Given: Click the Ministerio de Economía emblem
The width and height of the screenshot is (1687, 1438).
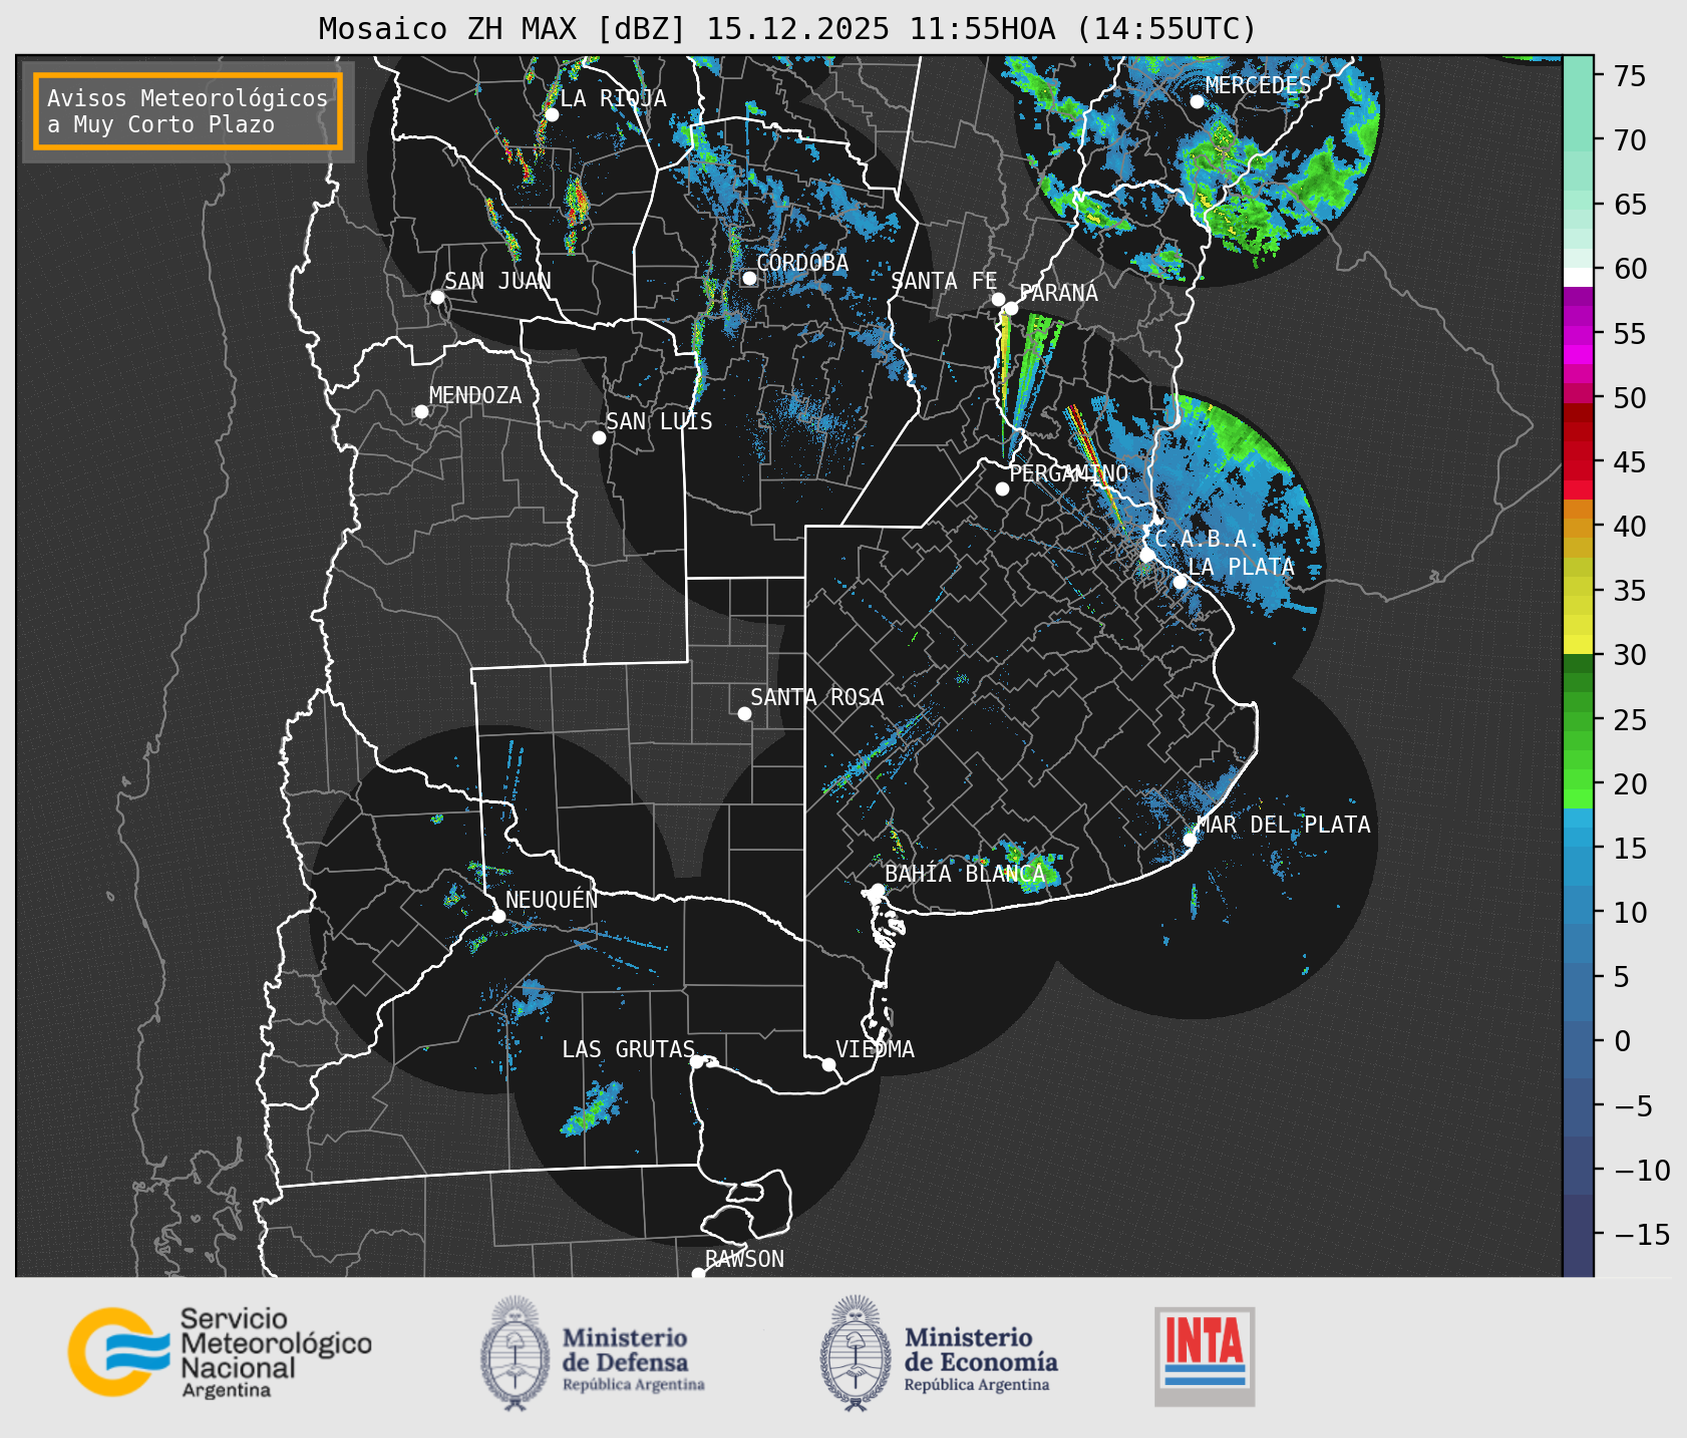Looking at the screenshot, I should point(852,1352).
